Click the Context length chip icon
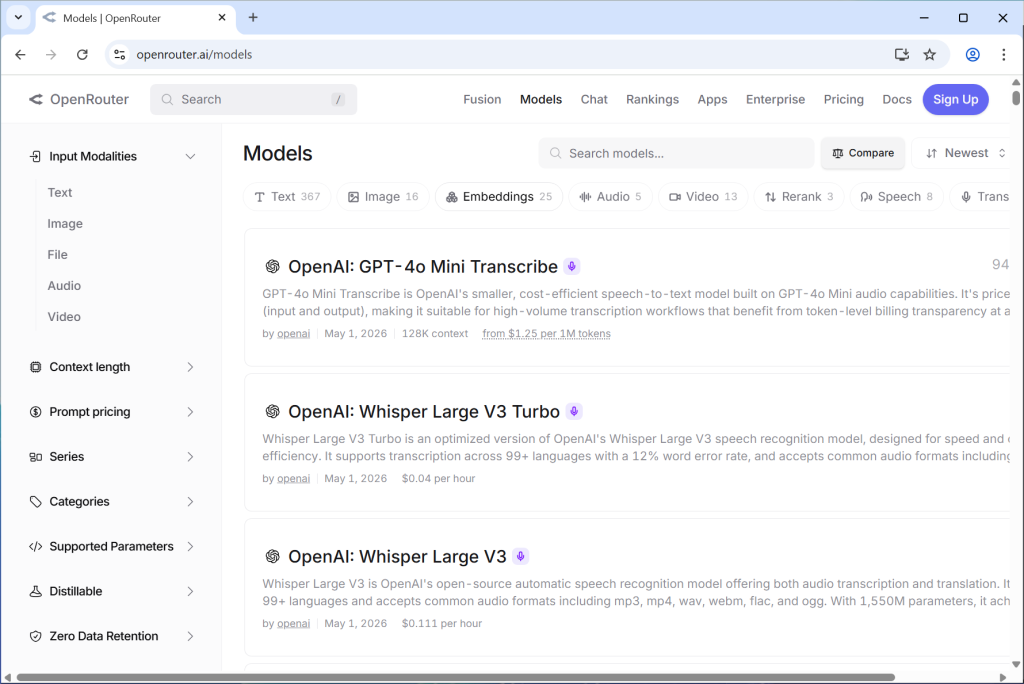 click(35, 367)
